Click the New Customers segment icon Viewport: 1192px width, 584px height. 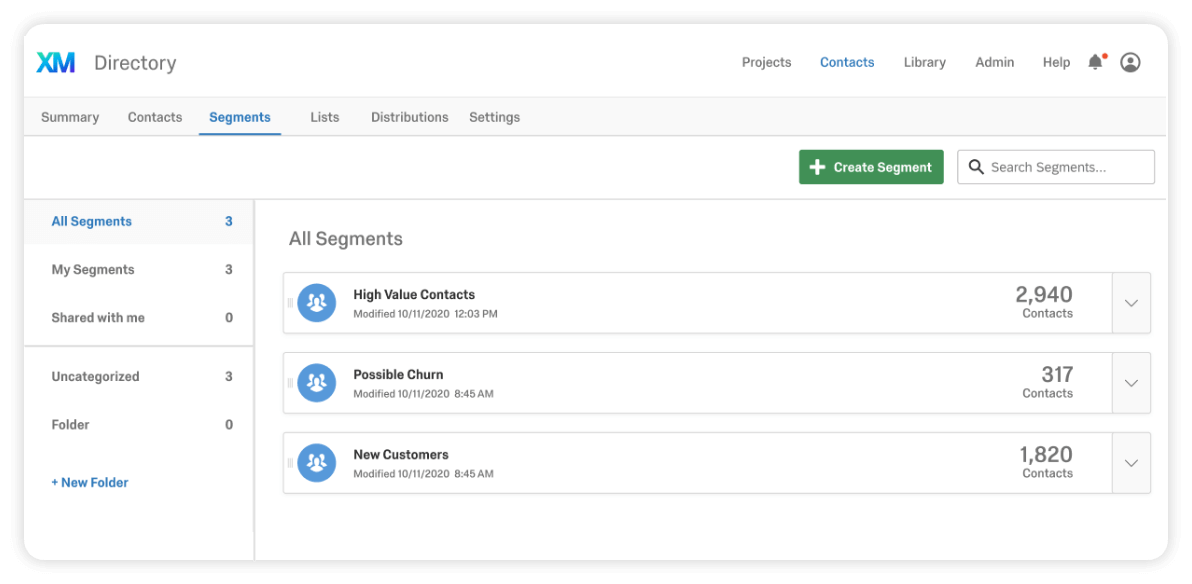(317, 462)
